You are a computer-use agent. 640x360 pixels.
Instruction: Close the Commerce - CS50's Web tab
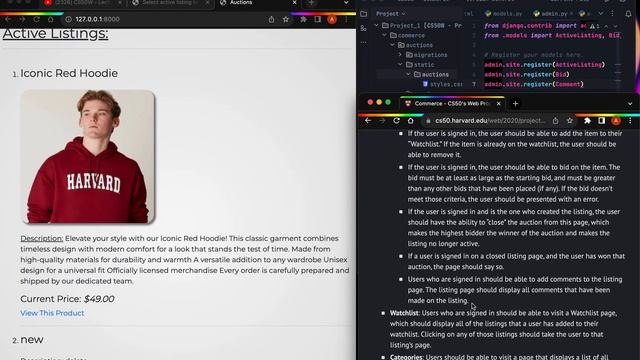(x=498, y=104)
